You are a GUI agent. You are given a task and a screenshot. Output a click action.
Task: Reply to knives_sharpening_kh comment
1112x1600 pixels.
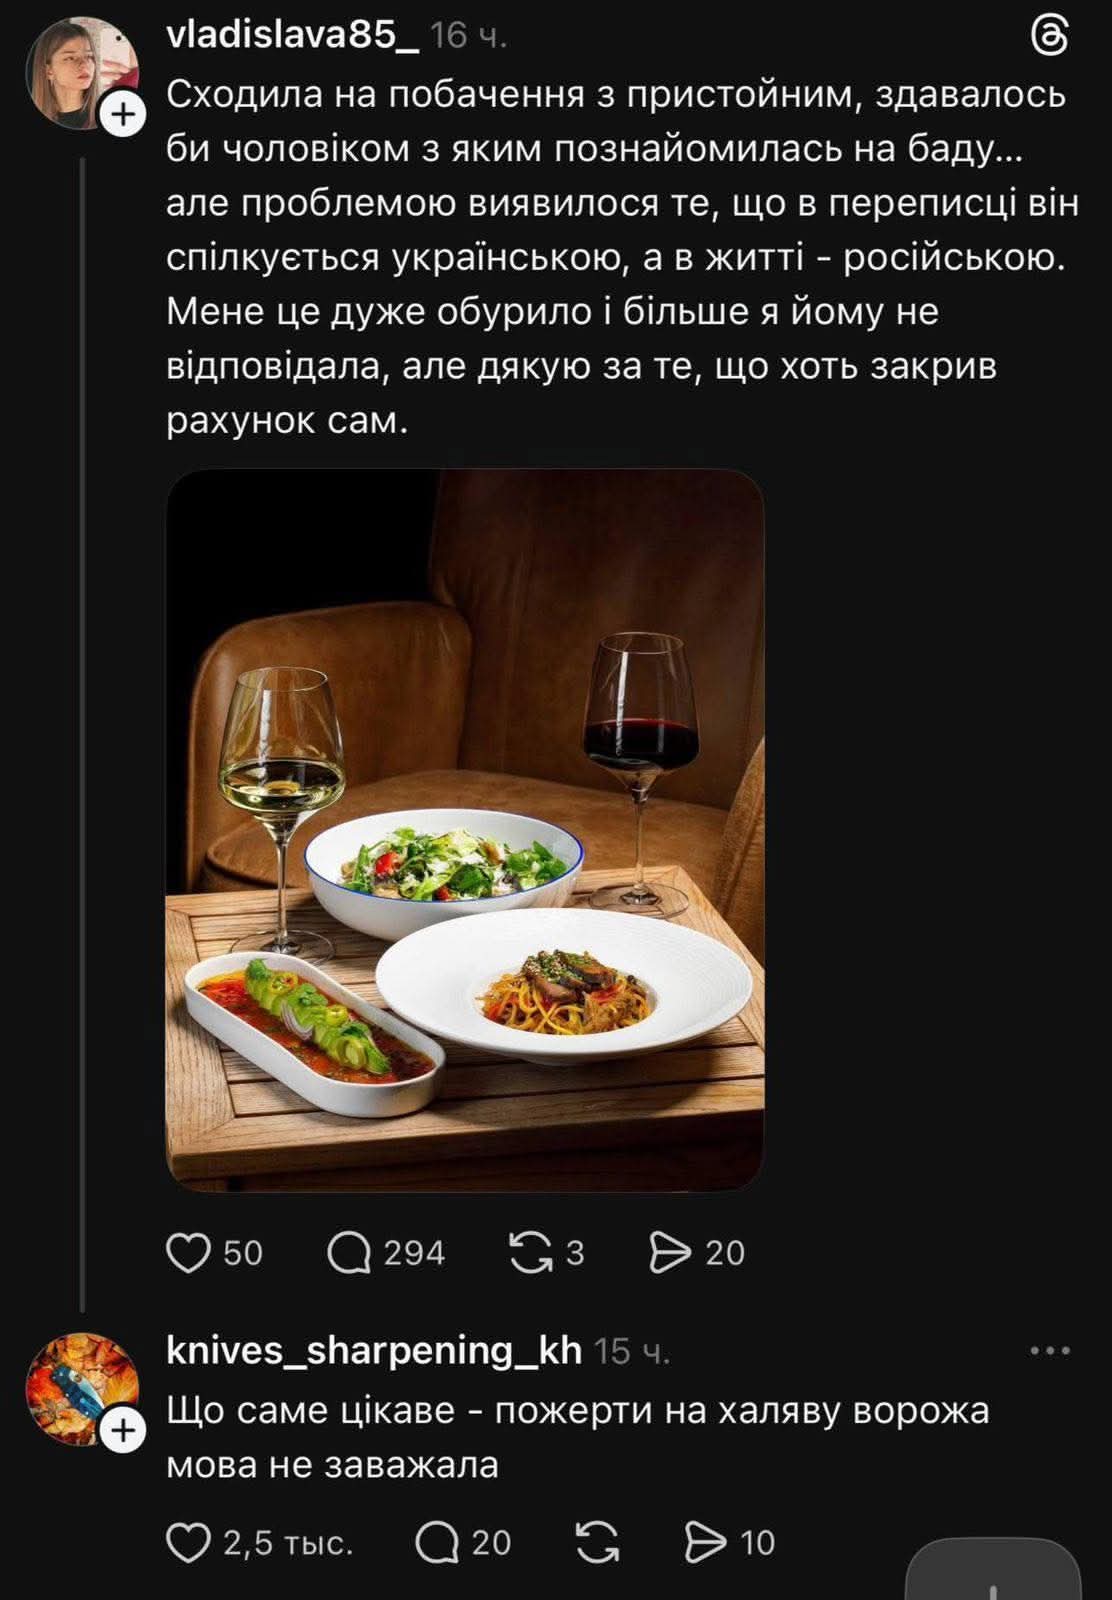click(x=437, y=1542)
